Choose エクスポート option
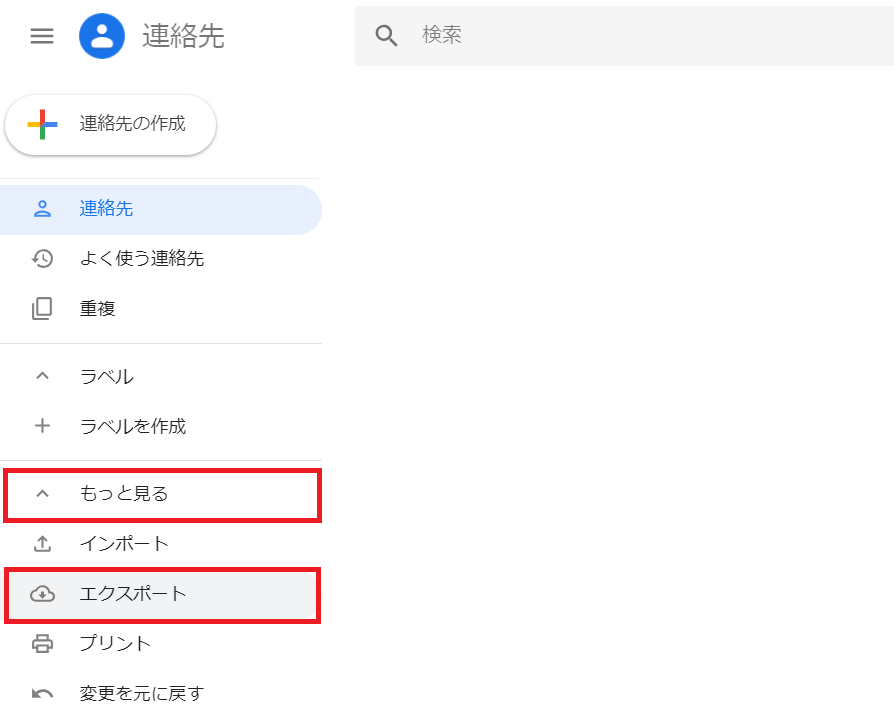Screen dimensions: 894x723 (162, 595)
